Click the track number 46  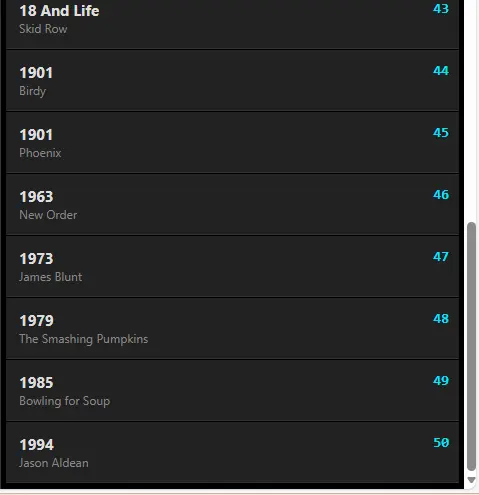click(441, 195)
